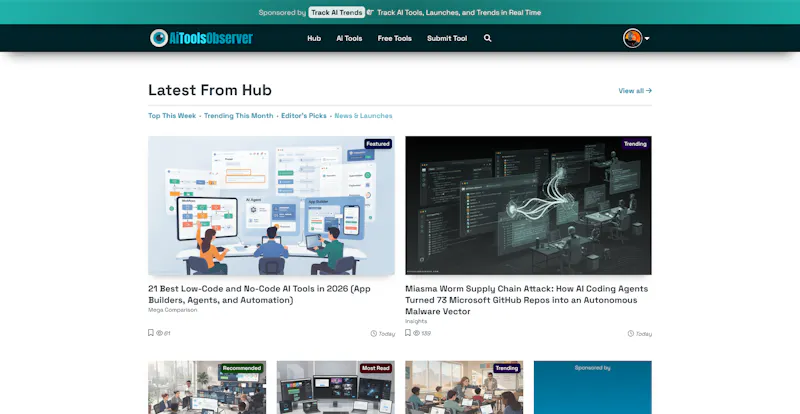Bookmark the Miasma Worm article
The width and height of the screenshot is (800, 414).
(x=408, y=333)
